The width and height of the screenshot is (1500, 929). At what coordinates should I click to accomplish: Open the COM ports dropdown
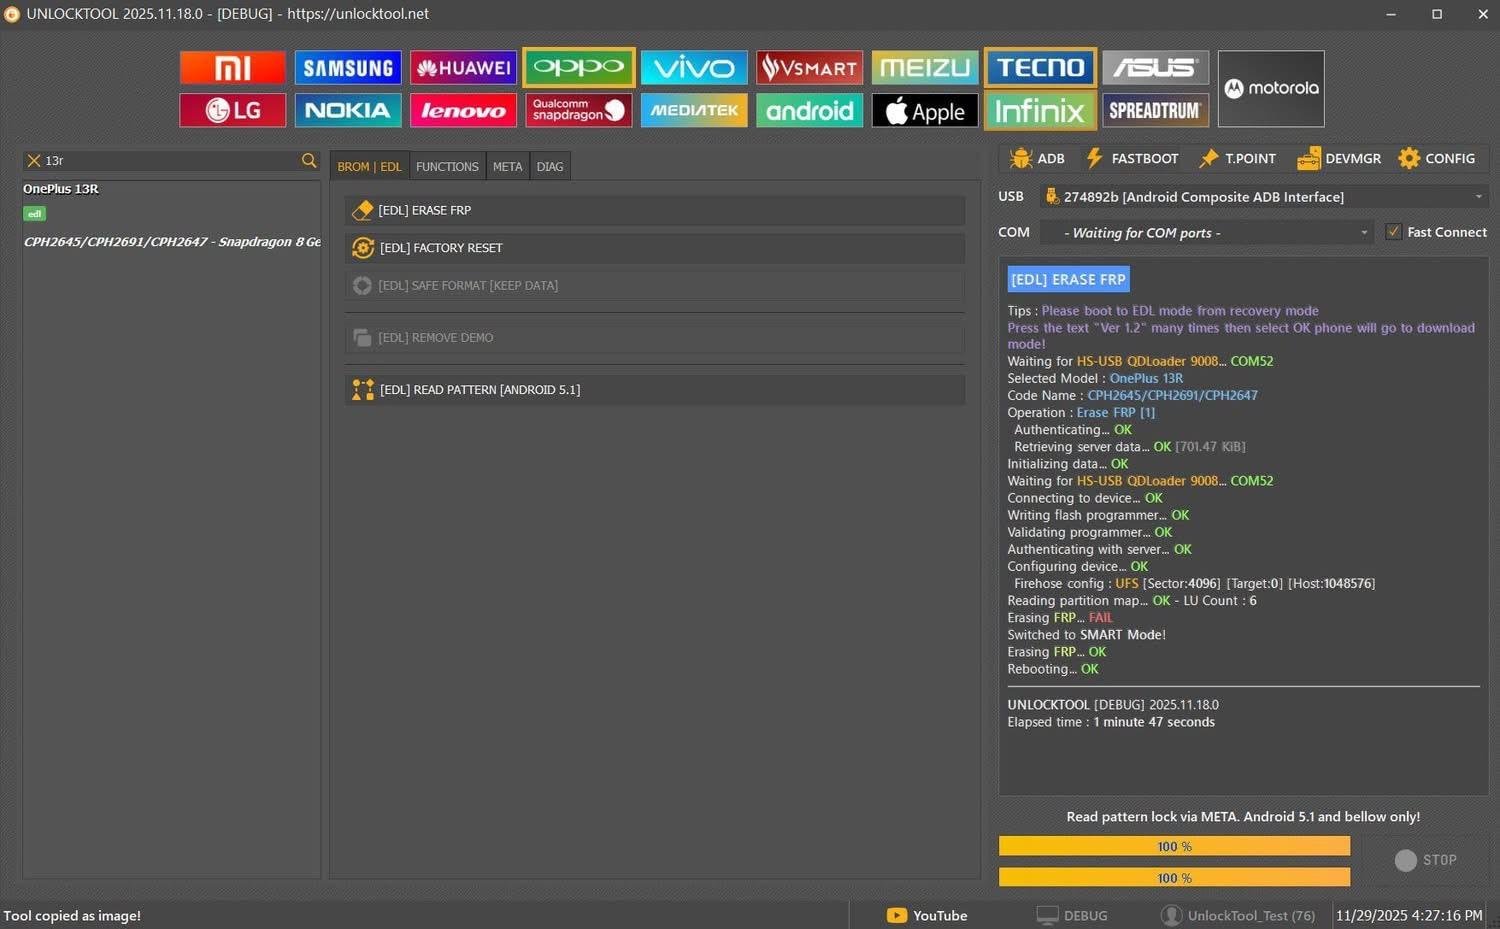coord(1364,233)
